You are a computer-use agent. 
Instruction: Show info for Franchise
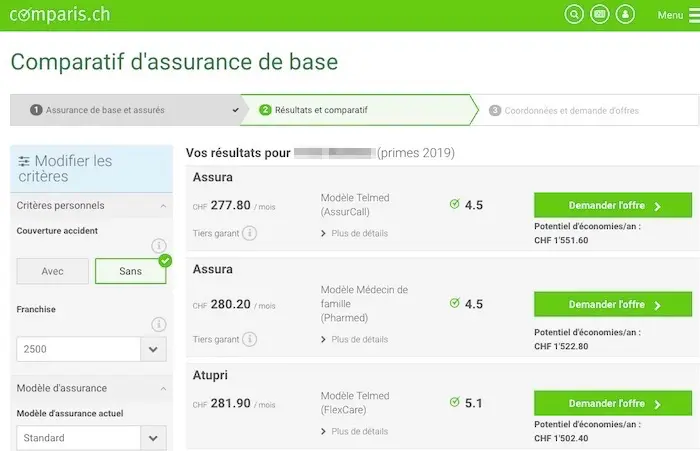[158, 324]
